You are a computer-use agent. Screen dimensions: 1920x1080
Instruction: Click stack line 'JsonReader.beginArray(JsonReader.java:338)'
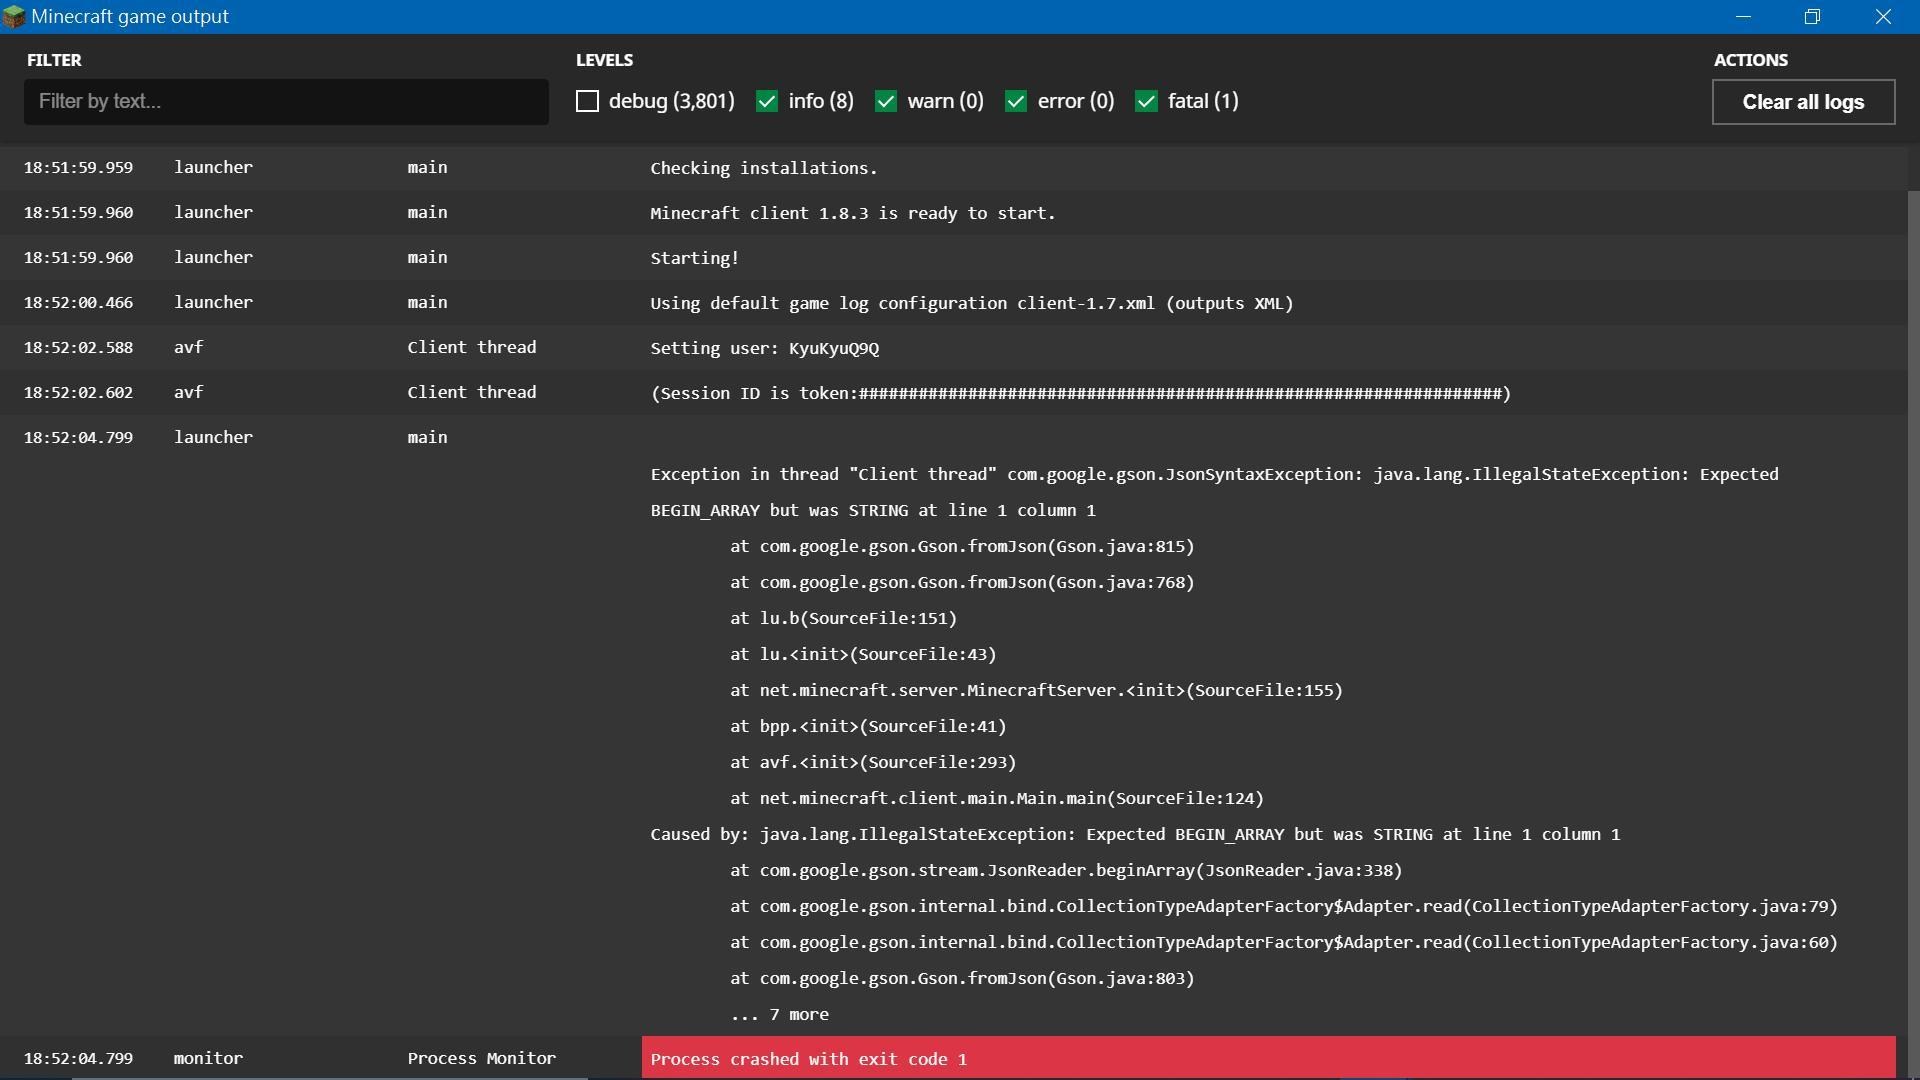point(1066,870)
